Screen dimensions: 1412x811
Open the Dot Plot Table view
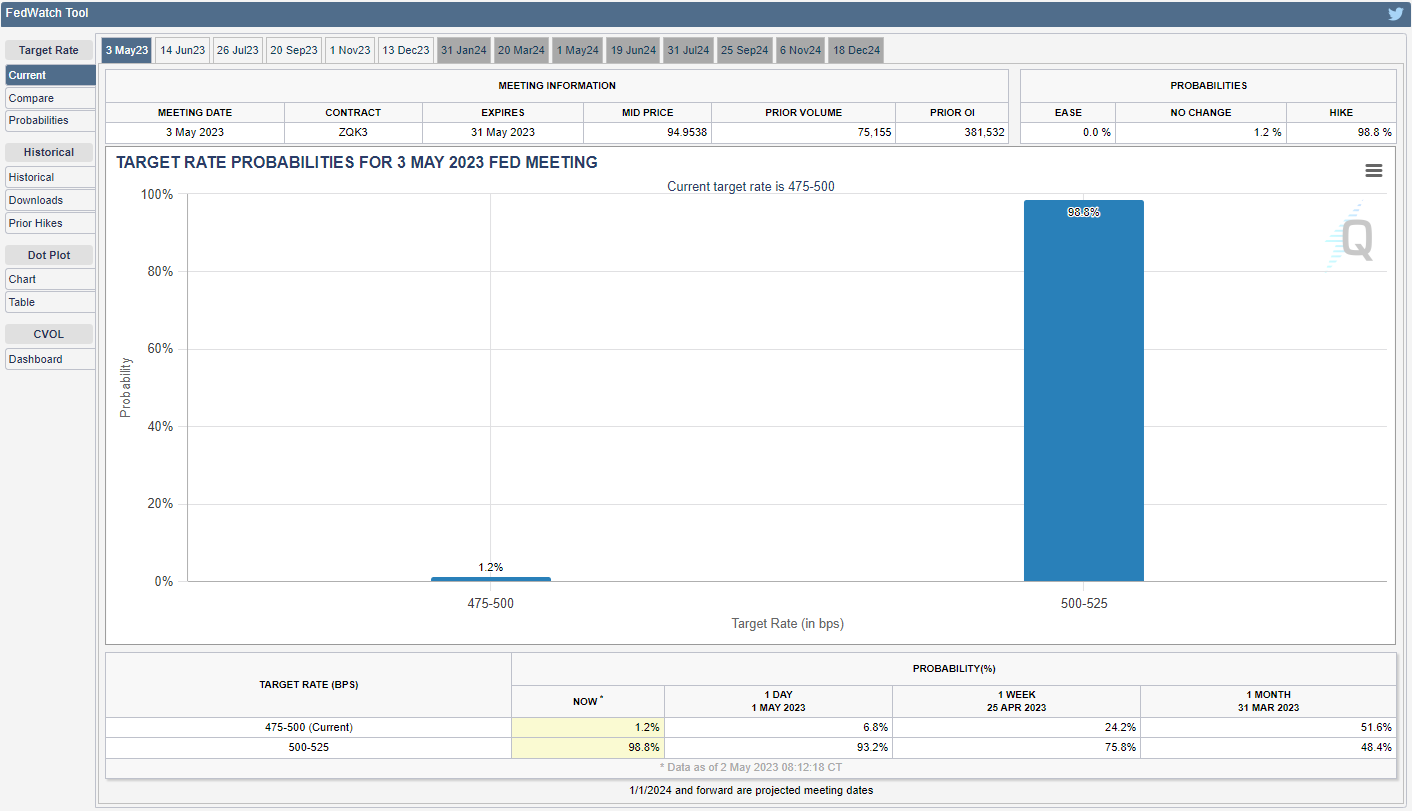click(50, 302)
